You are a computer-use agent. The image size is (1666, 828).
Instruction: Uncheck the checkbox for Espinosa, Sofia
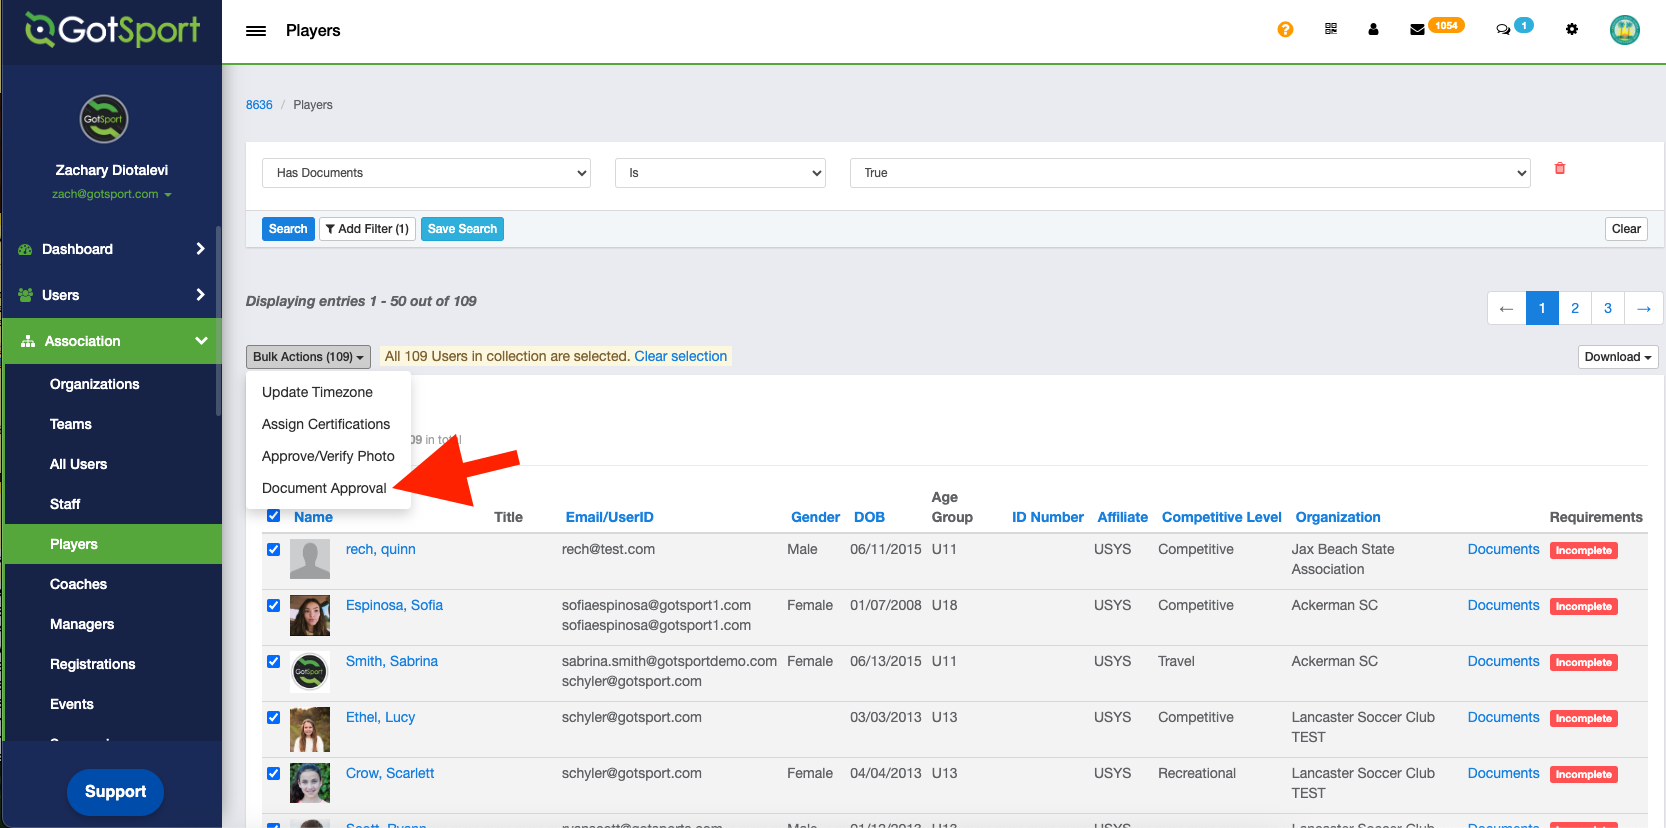[x=274, y=606]
